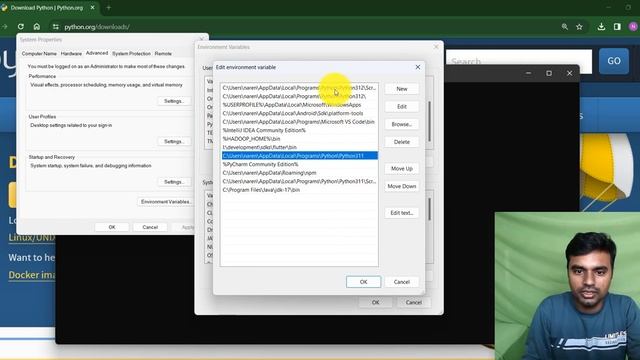Click New in Edit environment variable
640x360 pixels.
[x=402, y=89]
